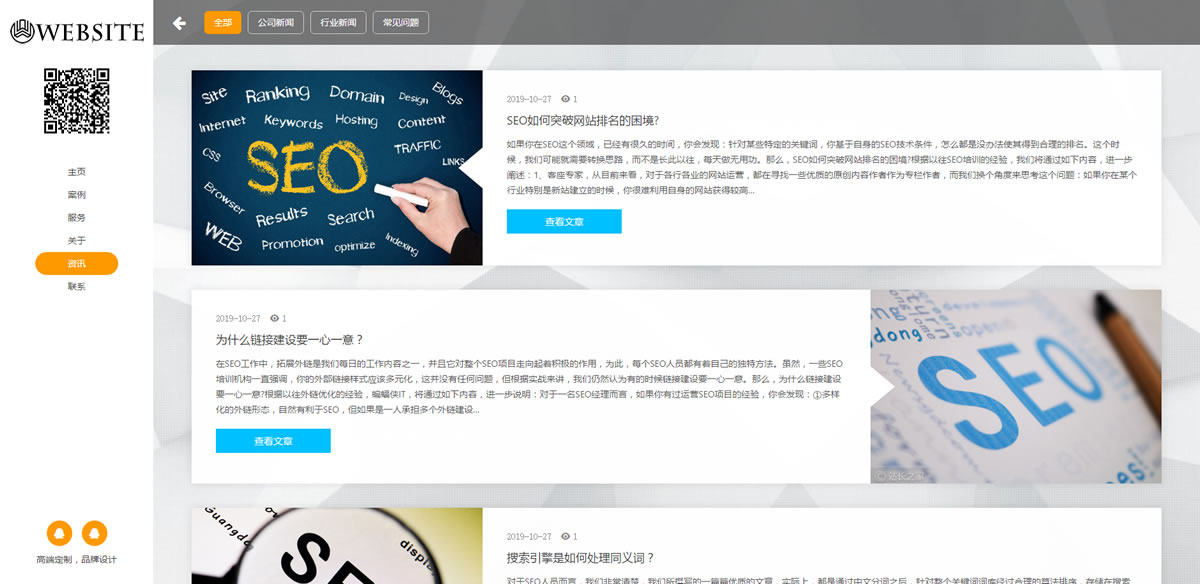This screenshot has height=584, width=1200.
Task: Open 联系 in the sidebar menu
Action: [x=77, y=287]
